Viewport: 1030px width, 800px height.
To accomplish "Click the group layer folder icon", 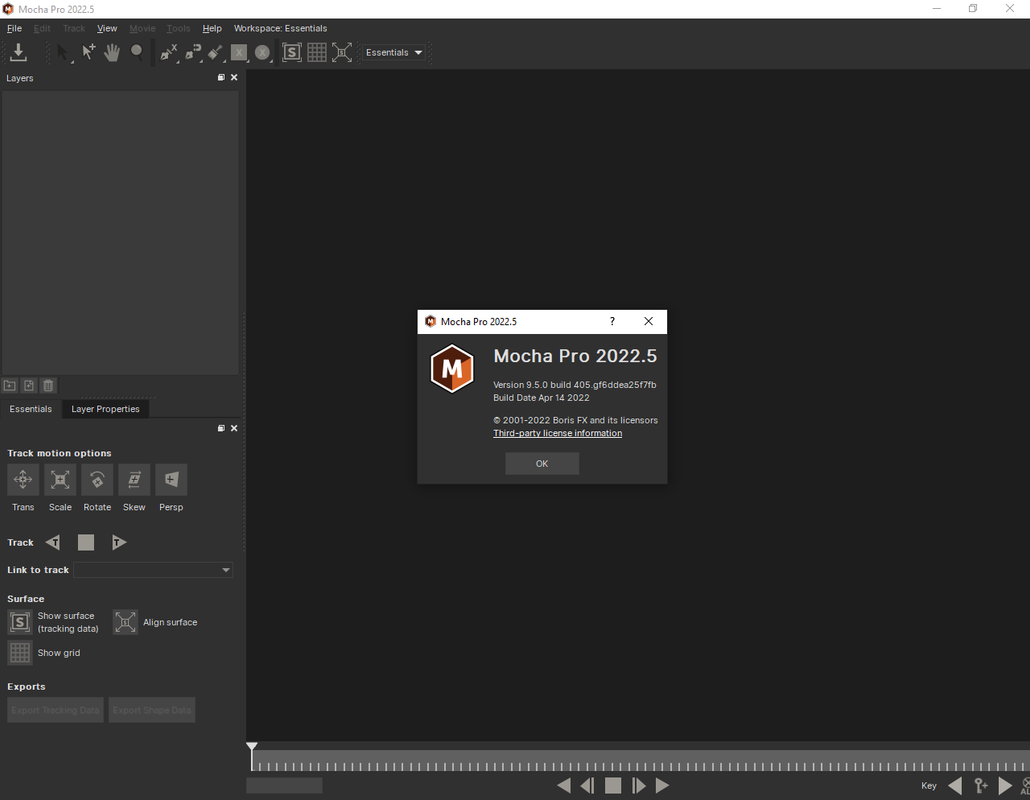I will (10, 386).
